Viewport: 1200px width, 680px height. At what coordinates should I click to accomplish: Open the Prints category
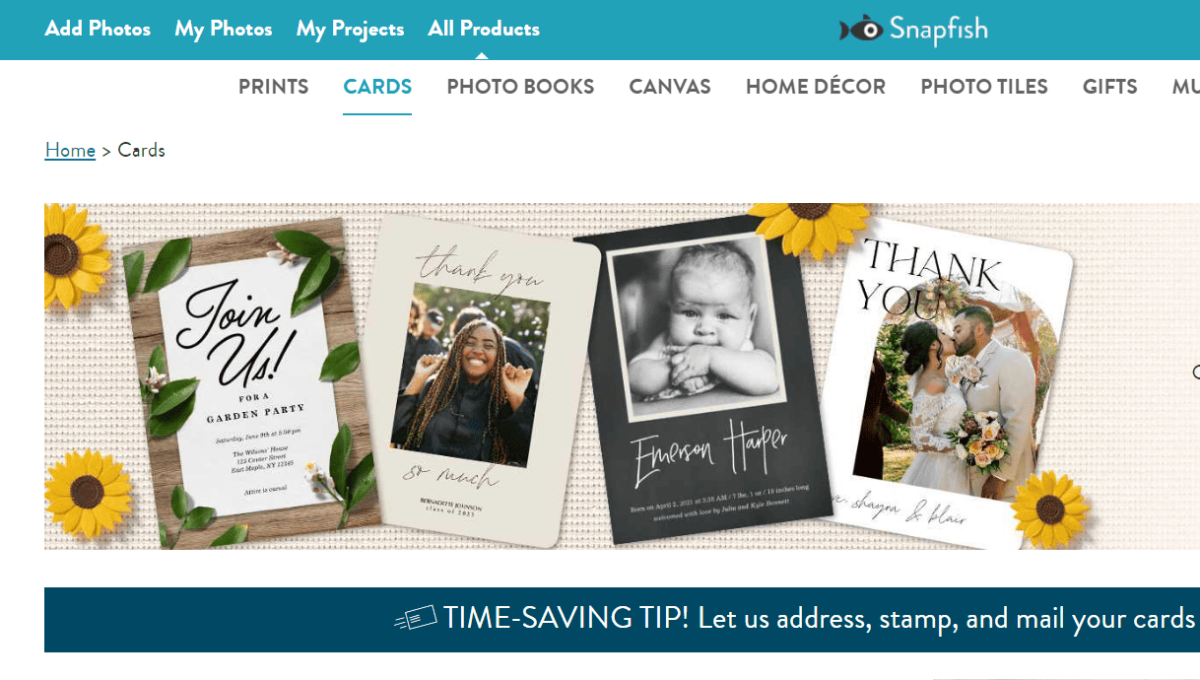pyautogui.click(x=273, y=87)
